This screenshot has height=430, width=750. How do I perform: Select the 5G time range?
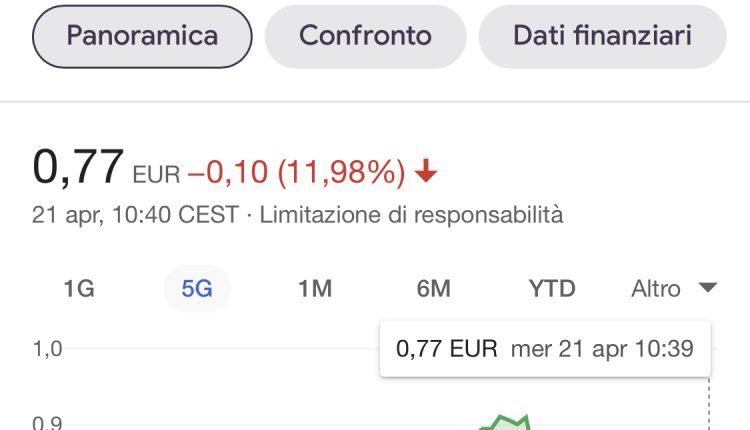point(197,289)
